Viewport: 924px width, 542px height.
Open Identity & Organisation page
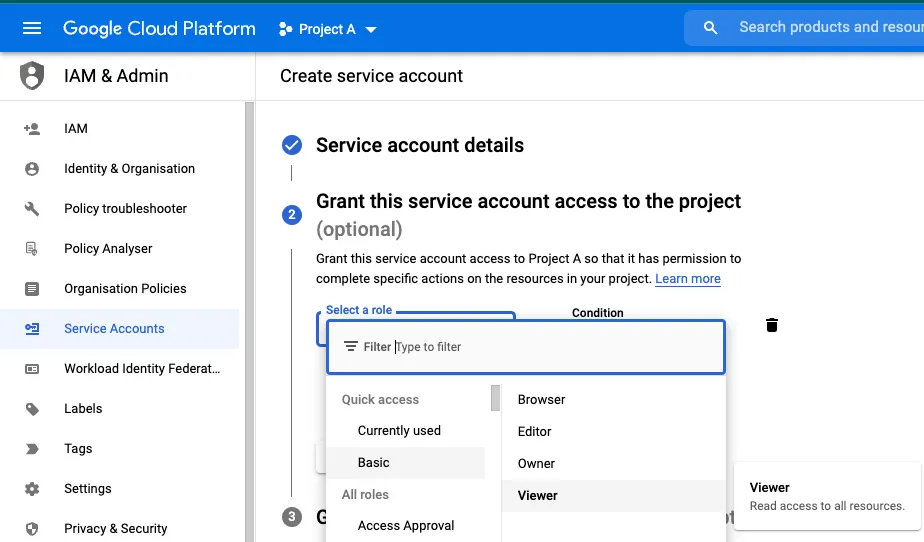point(120,168)
